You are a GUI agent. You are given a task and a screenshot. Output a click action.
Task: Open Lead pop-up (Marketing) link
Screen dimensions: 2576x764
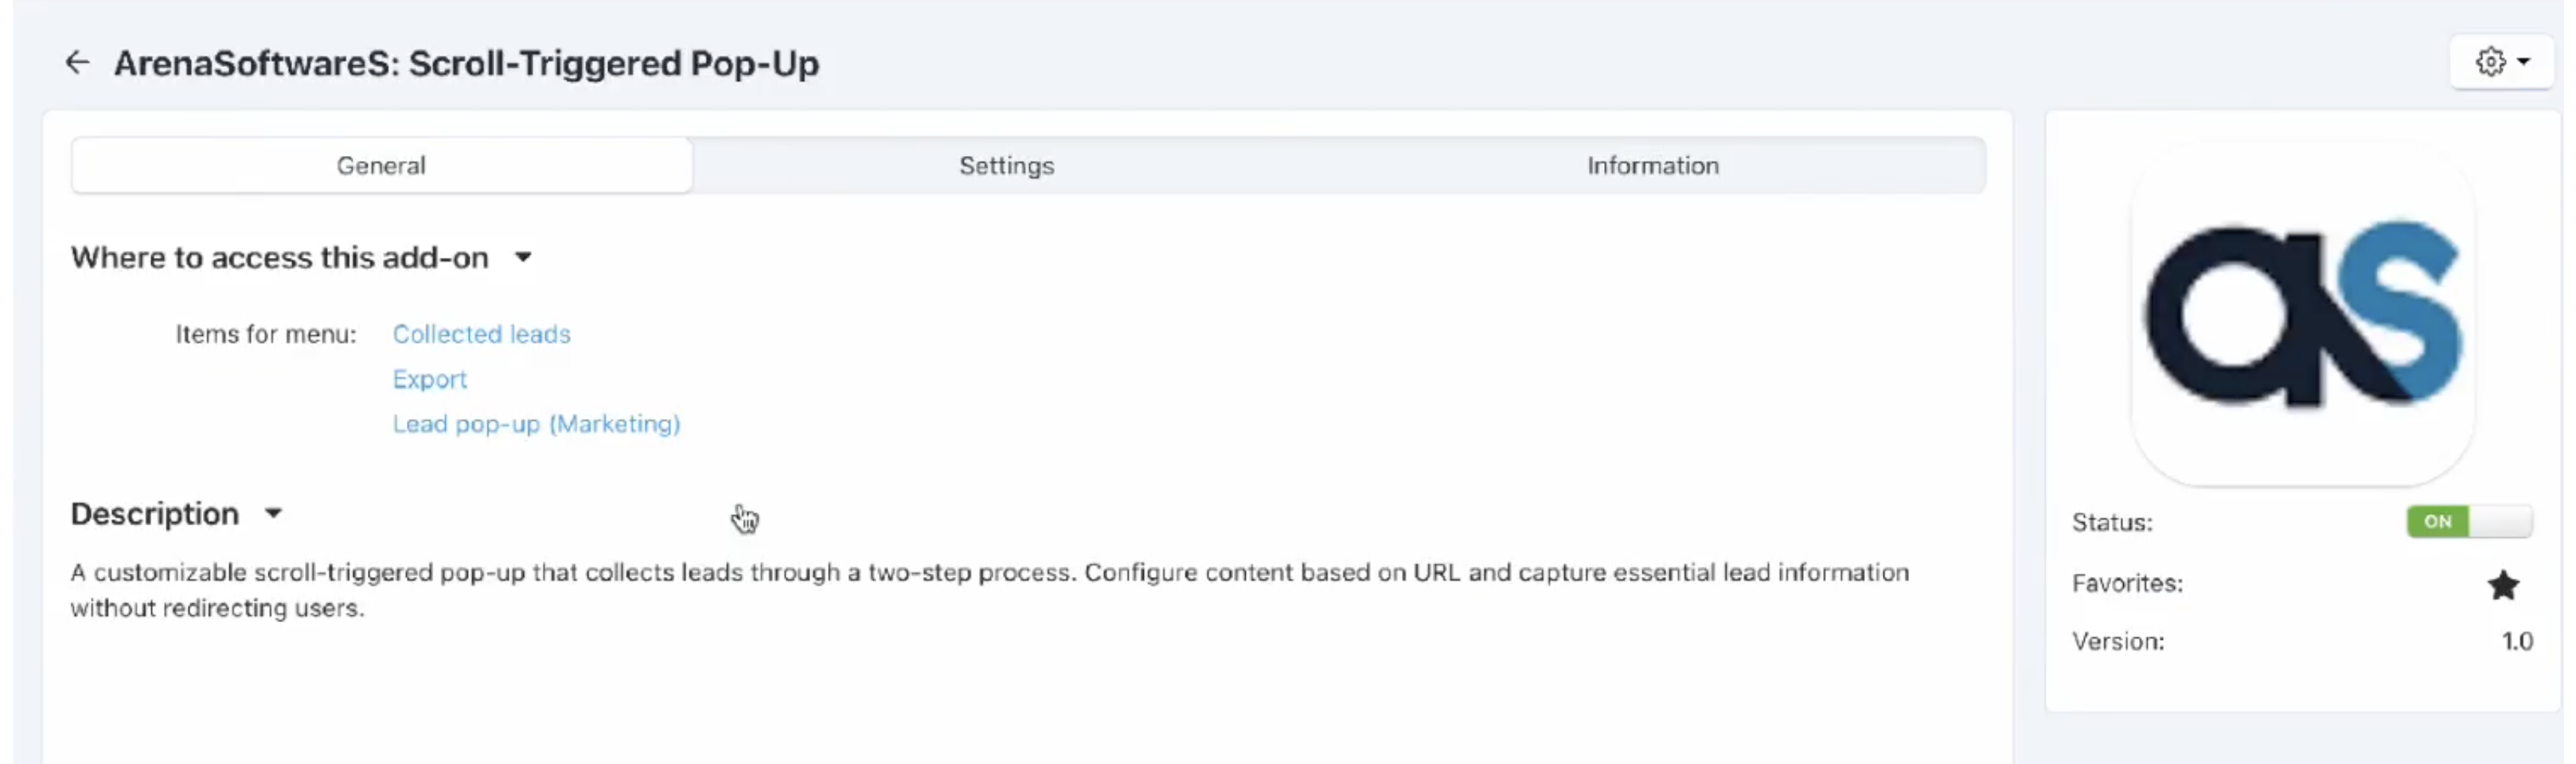(536, 424)
